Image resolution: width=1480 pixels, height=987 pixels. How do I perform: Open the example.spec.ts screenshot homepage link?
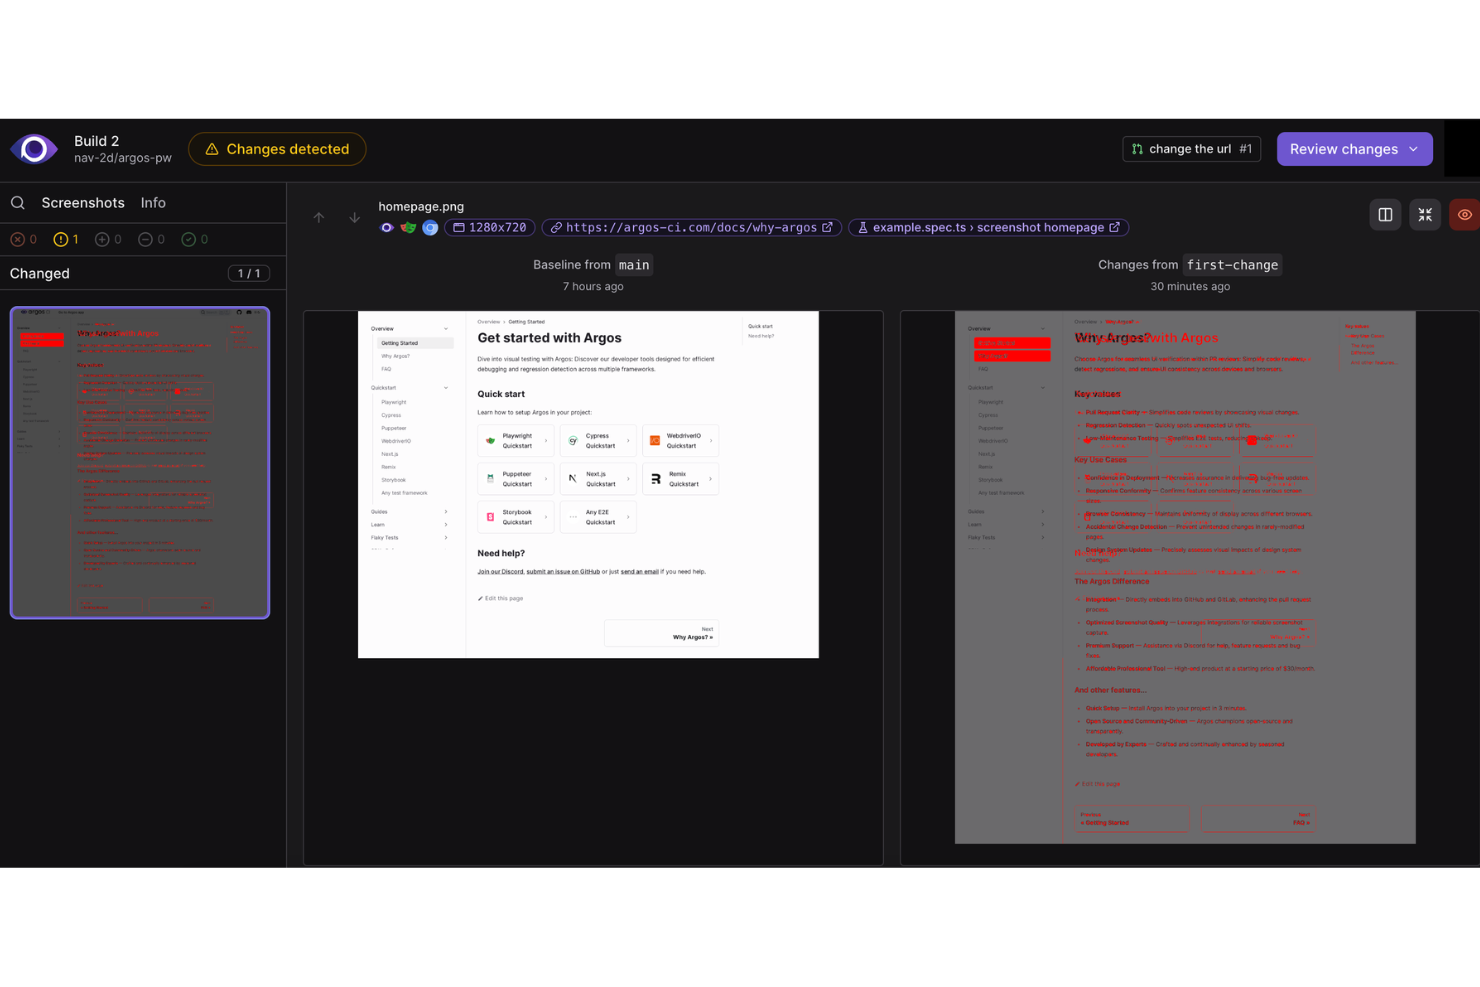tap(989, 228)
